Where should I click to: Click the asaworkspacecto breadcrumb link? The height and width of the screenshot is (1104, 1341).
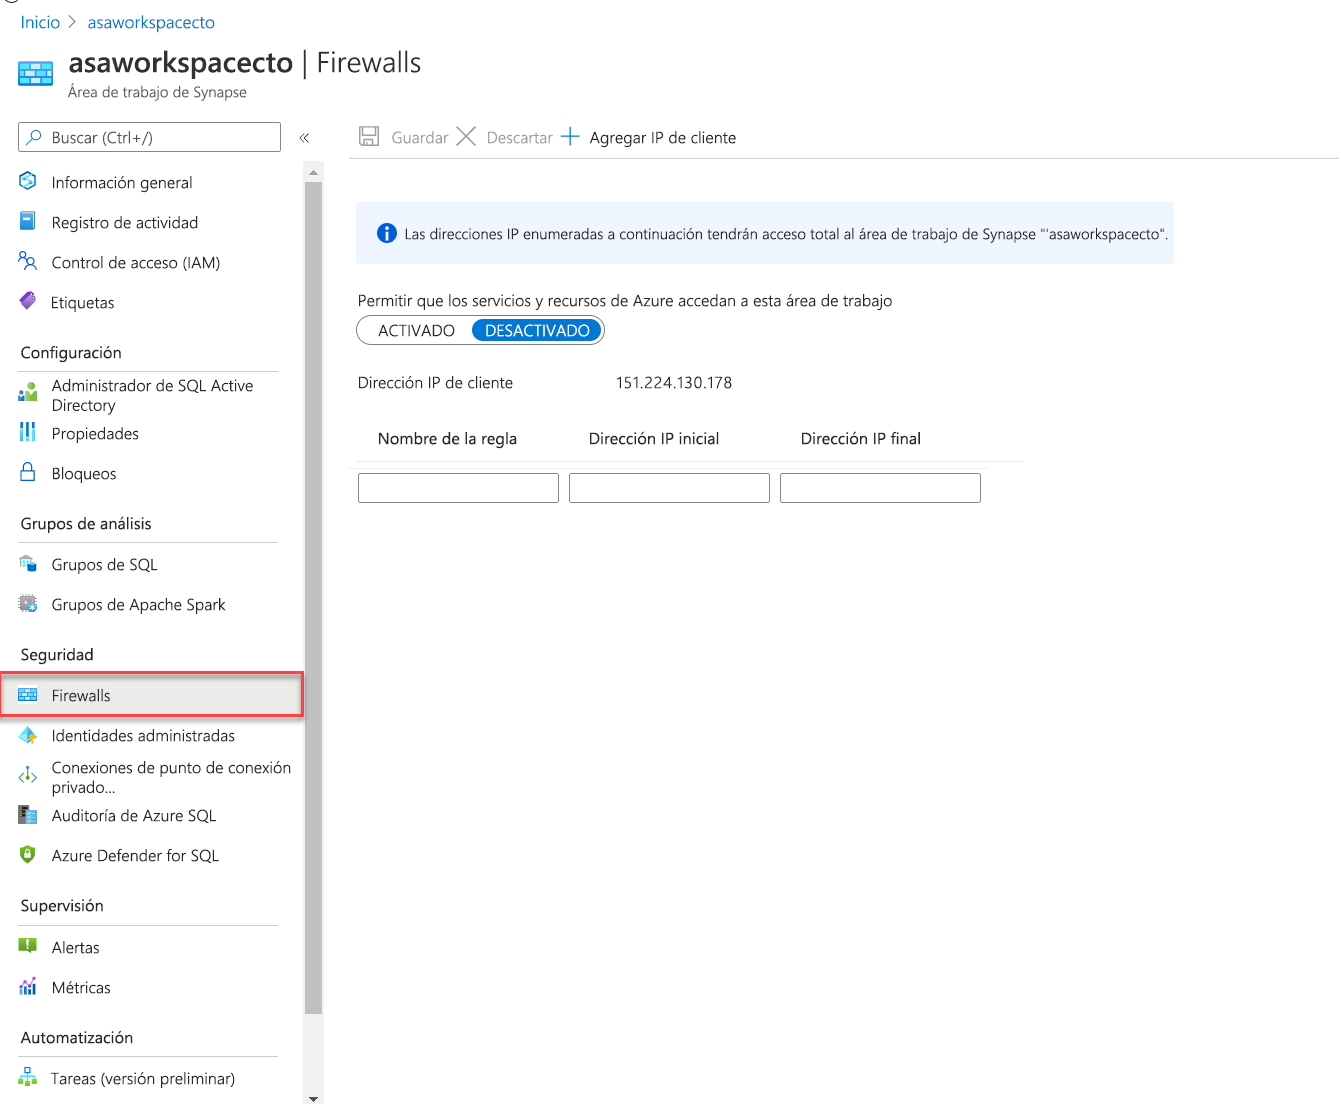[x=151, y=22]
